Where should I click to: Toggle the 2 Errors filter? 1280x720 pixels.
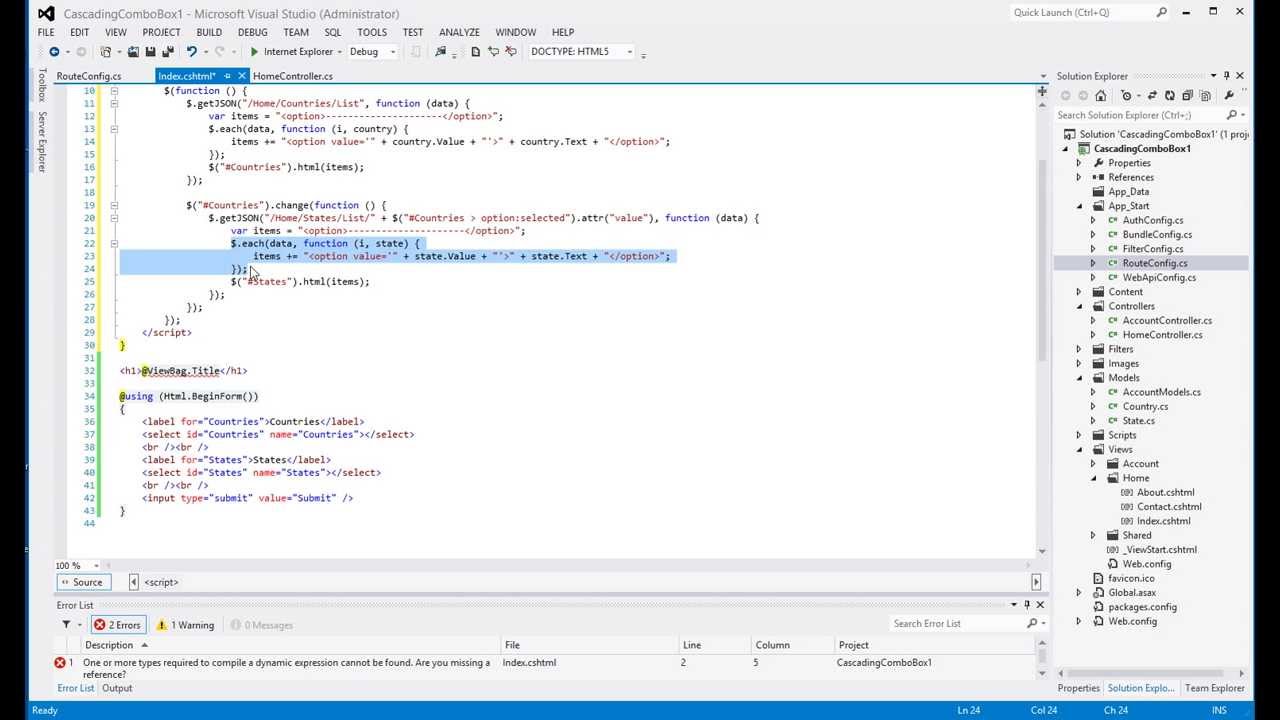coord(118,625)
